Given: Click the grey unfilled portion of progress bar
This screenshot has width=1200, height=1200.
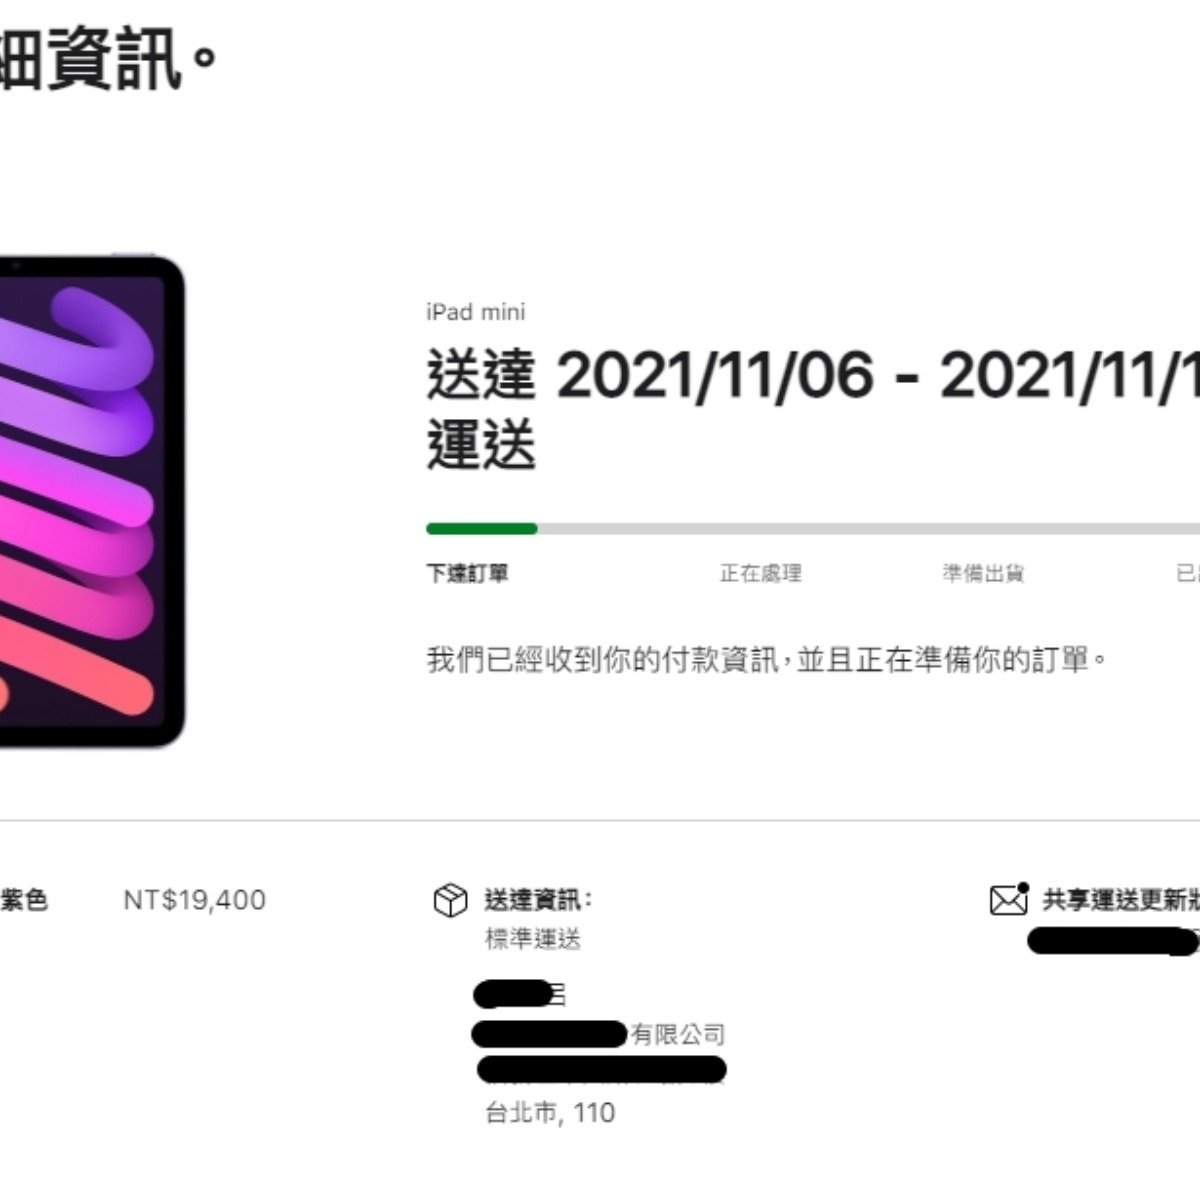Looking at the screenshot, I should 869,529.
